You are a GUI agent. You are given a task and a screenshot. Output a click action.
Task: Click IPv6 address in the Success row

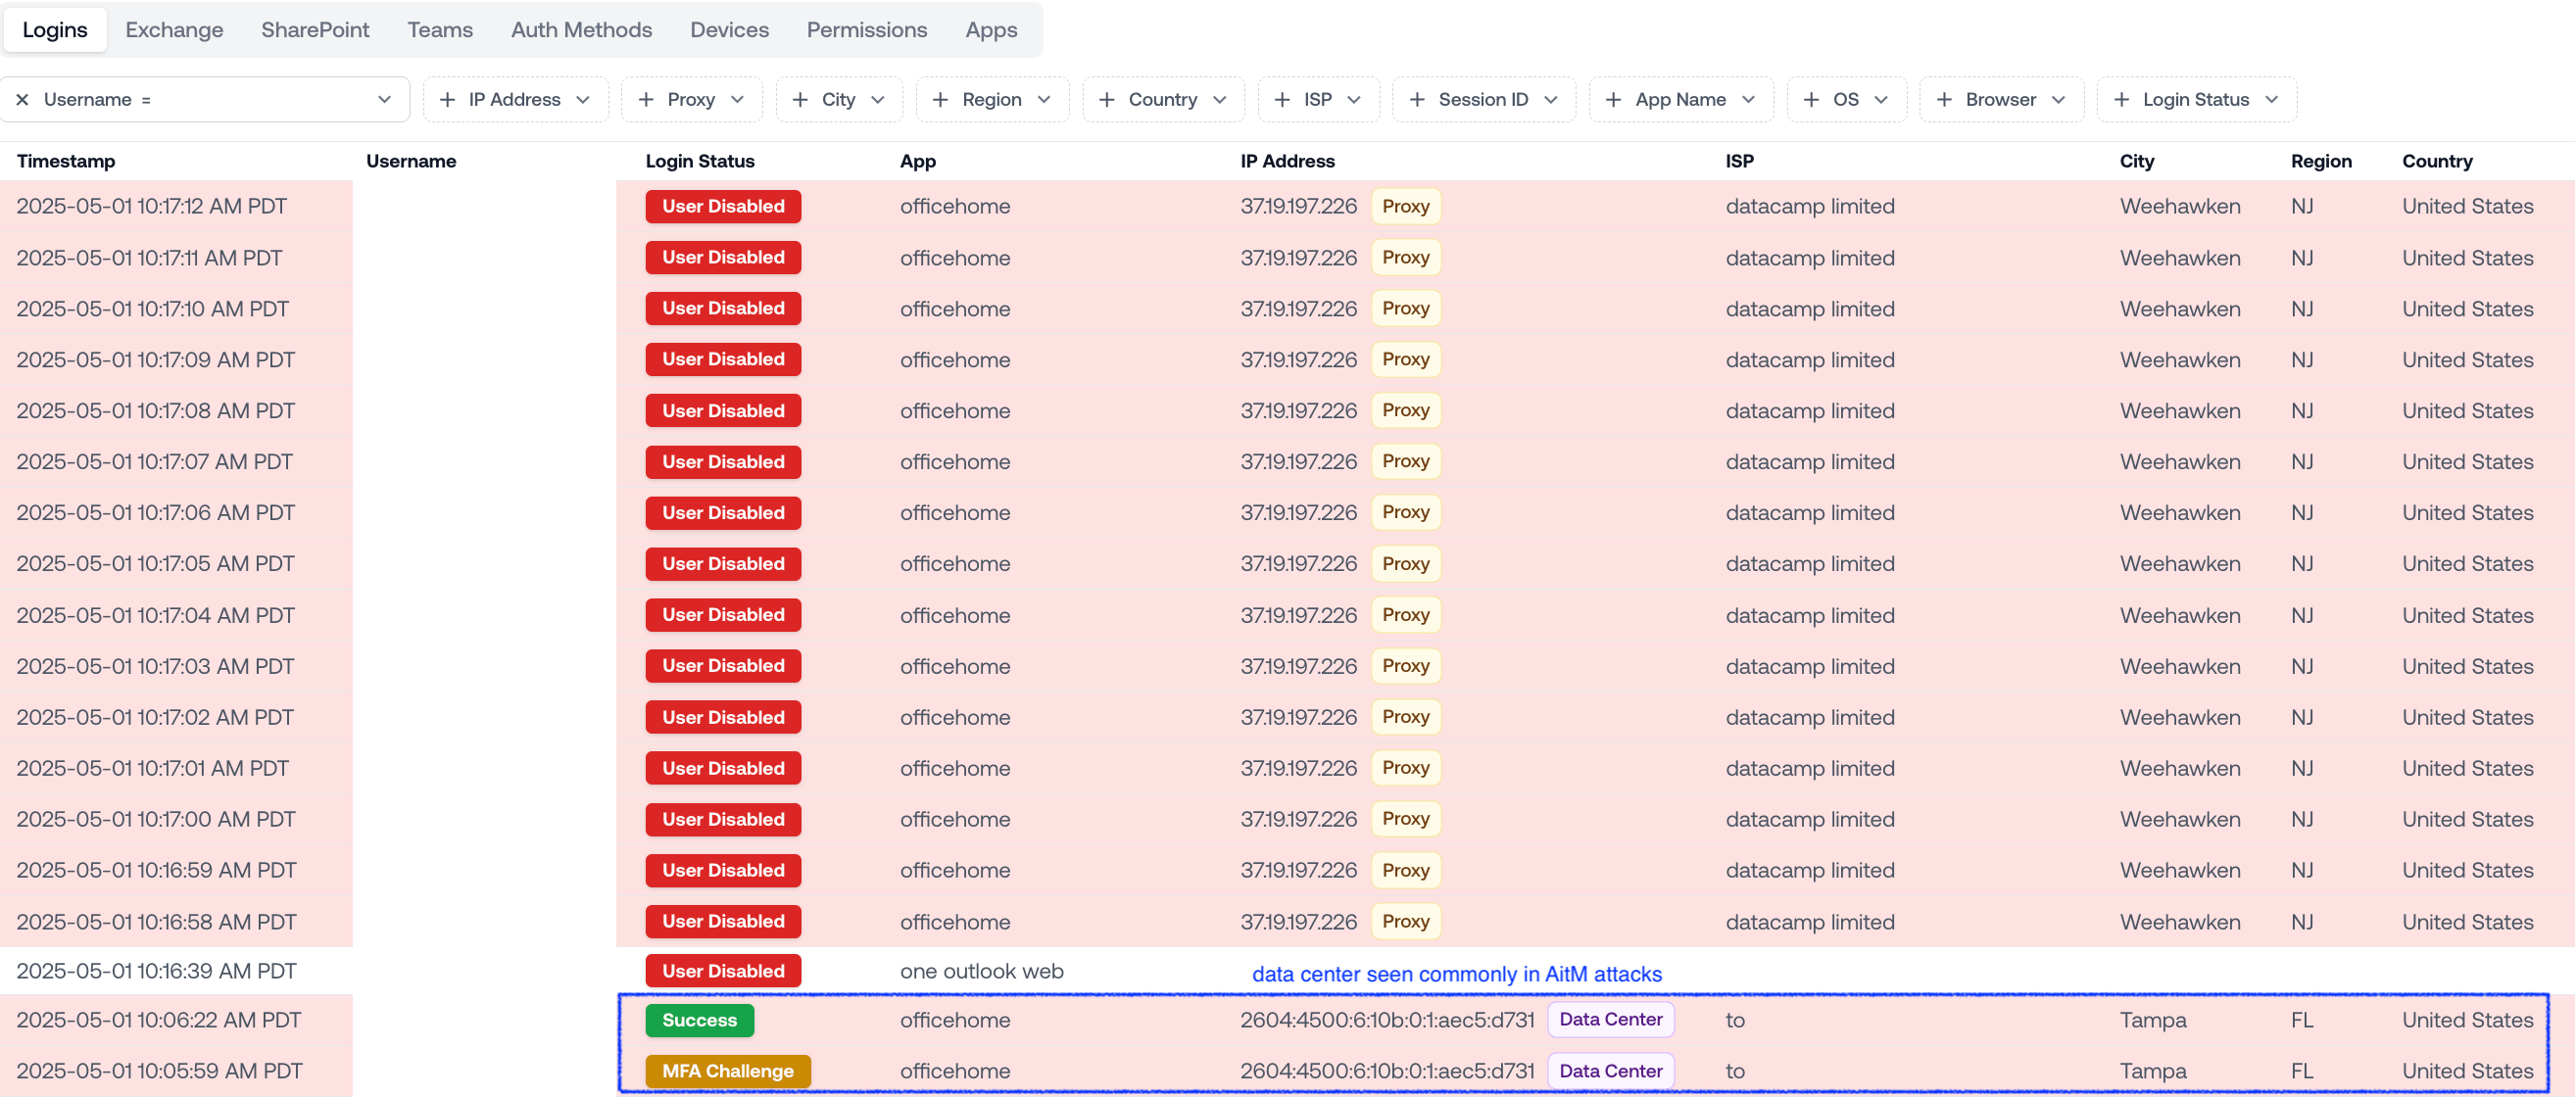coord(1387,1020)
